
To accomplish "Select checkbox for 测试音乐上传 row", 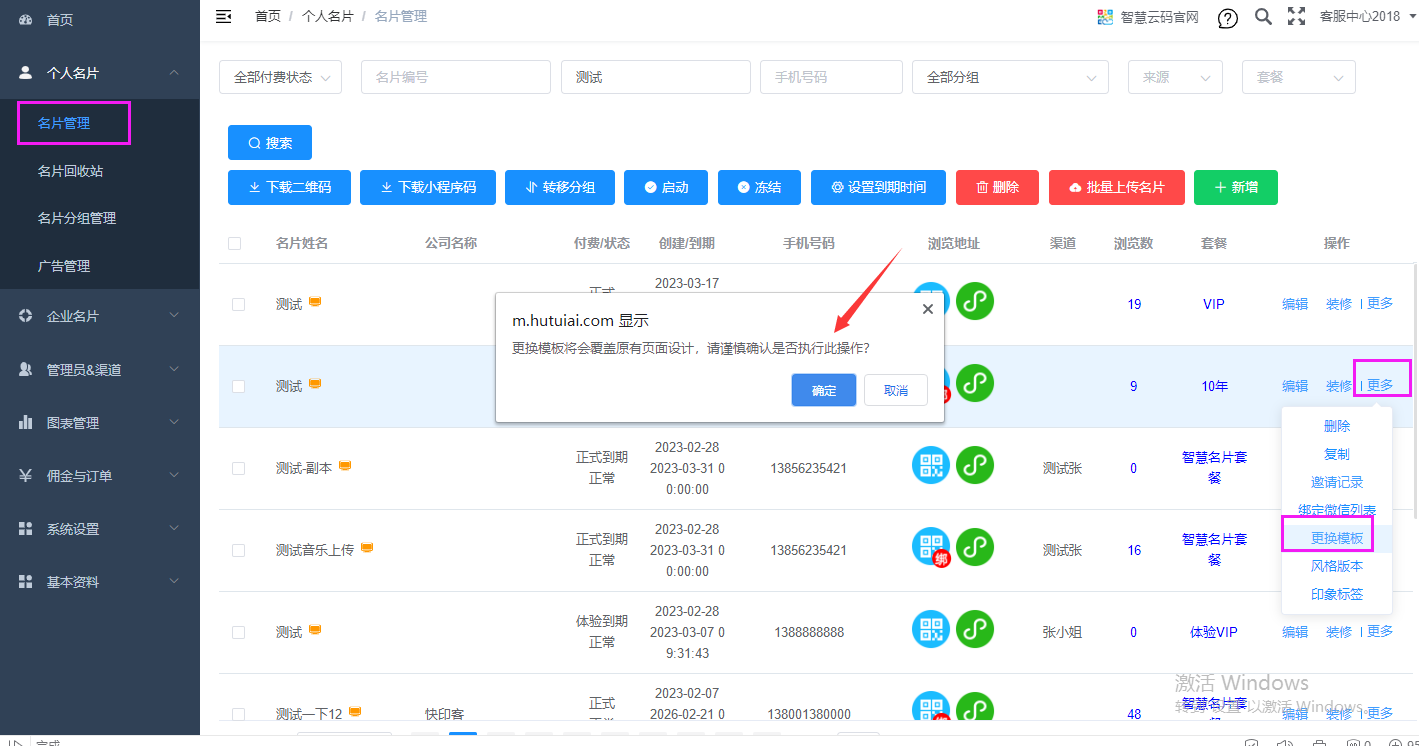I will pos(238,550).
